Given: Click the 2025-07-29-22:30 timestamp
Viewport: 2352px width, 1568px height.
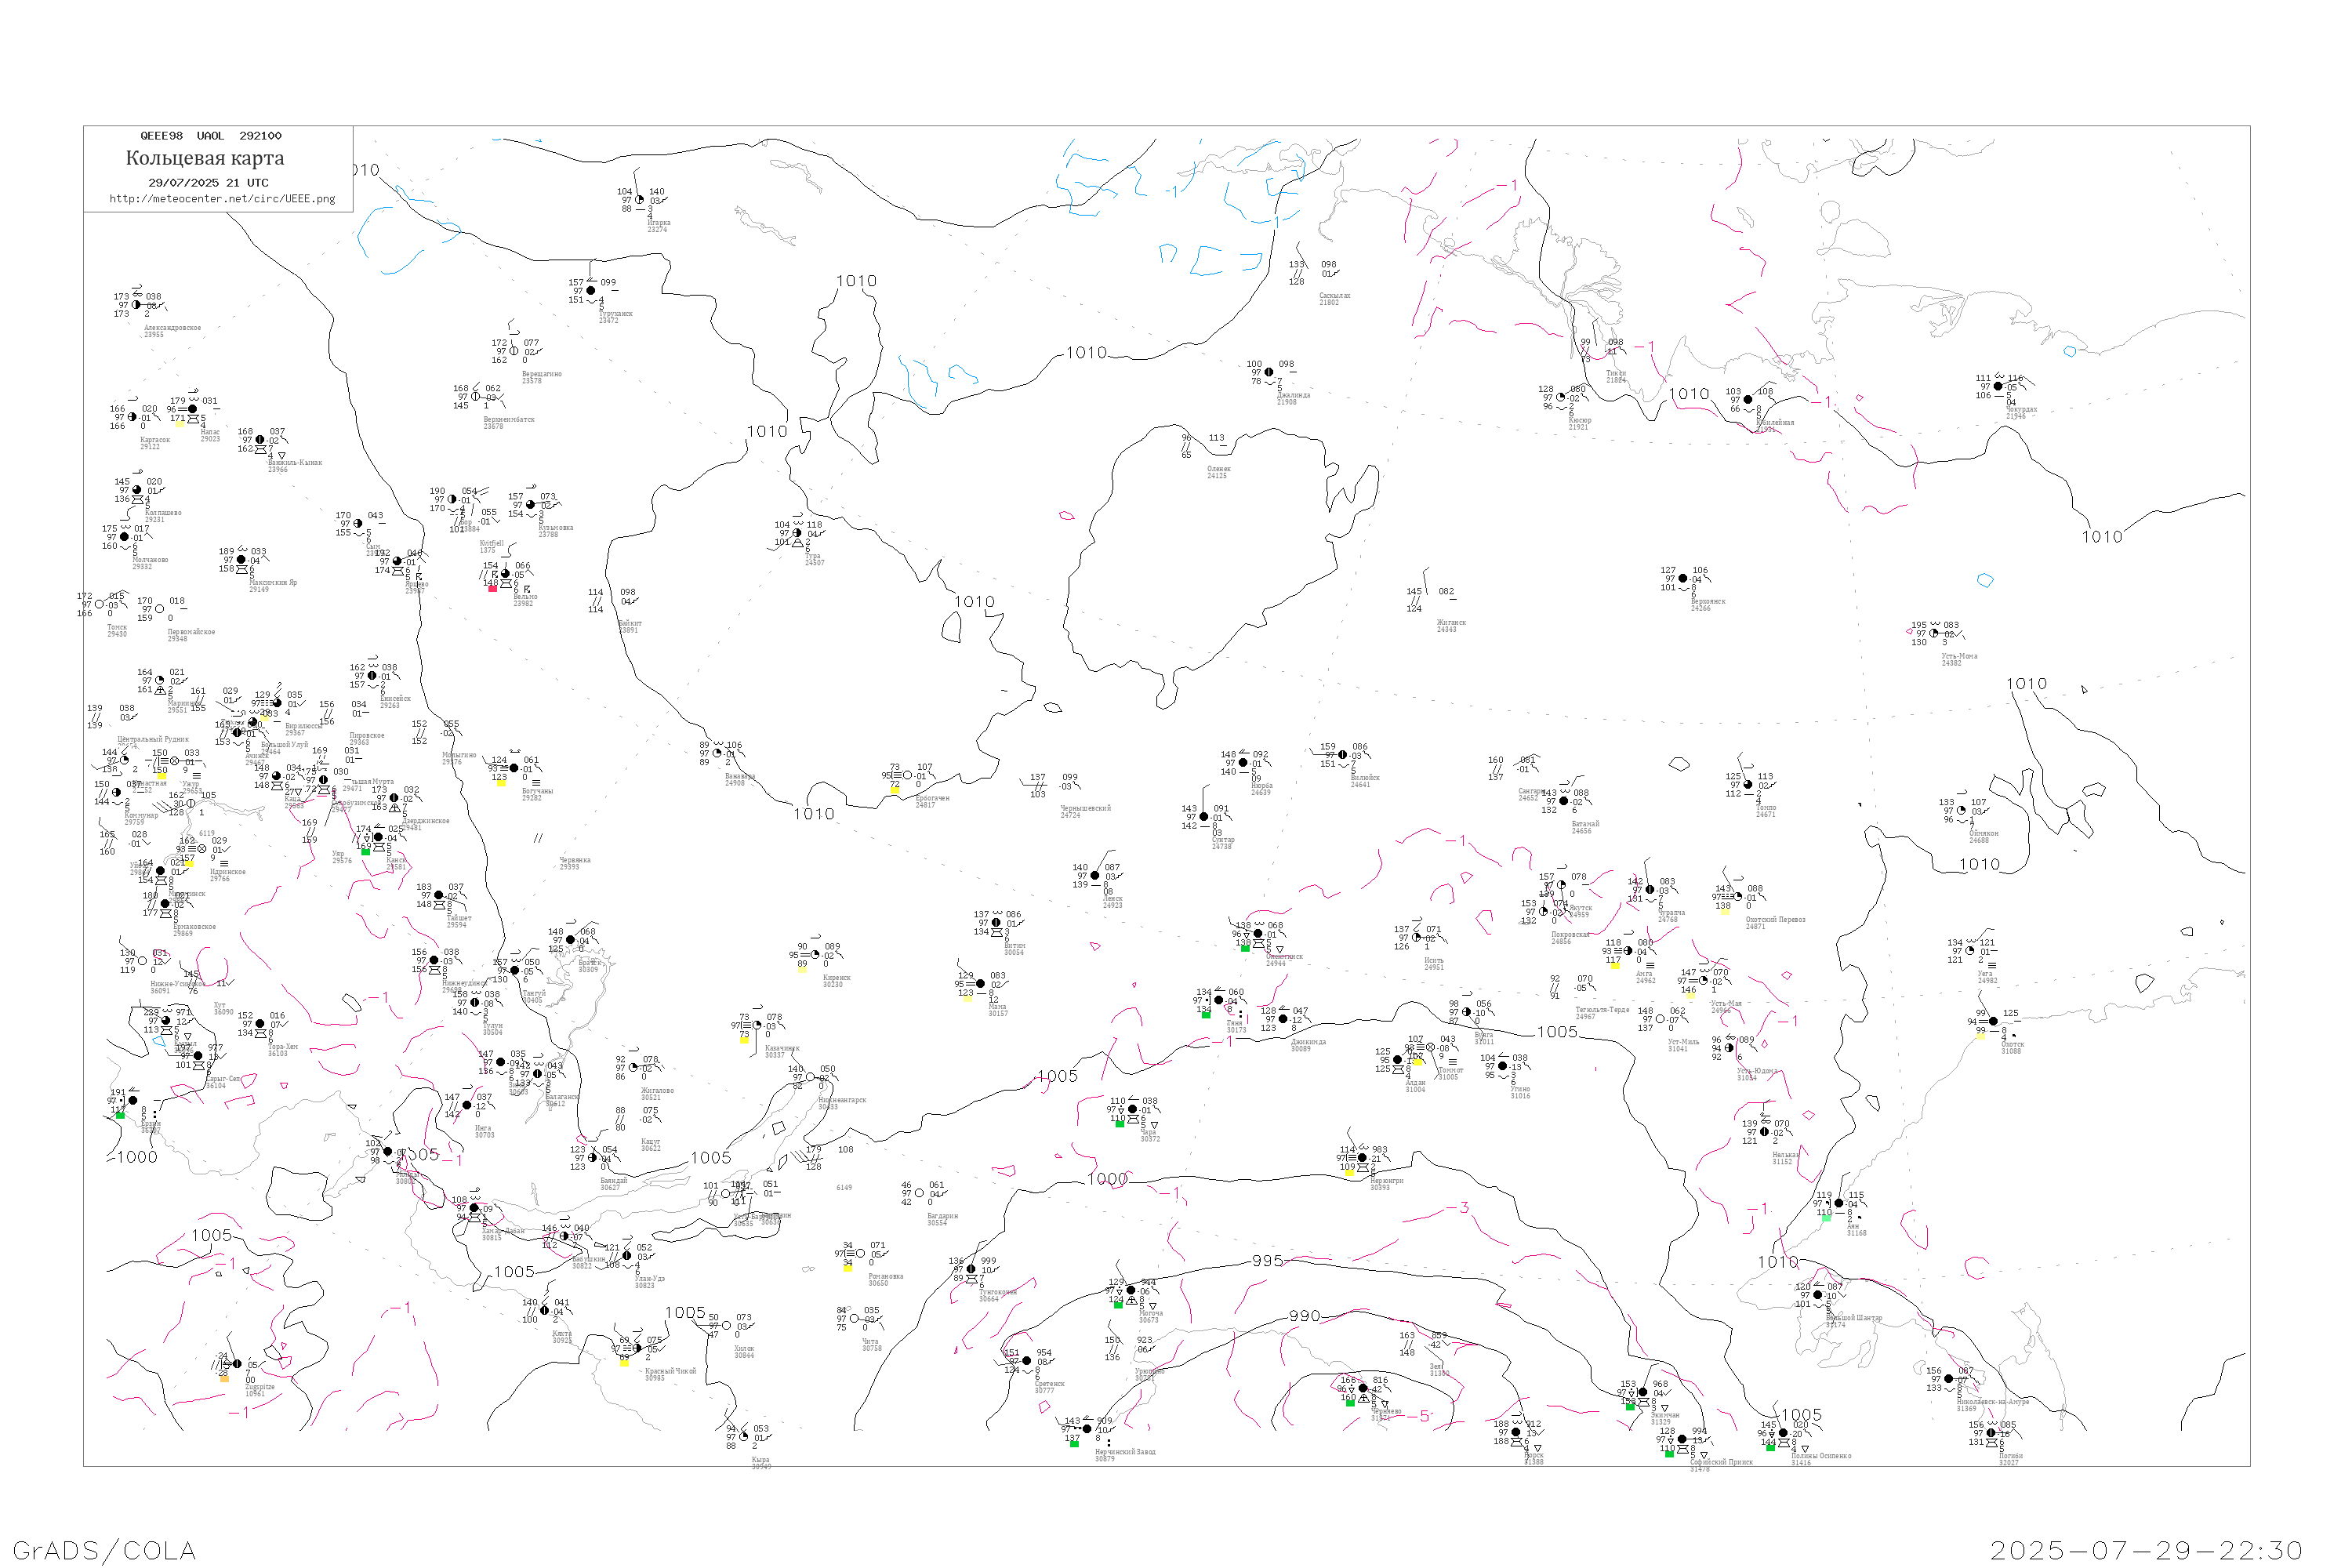Looking at the screenshot, I should tap(2146, 1551).
